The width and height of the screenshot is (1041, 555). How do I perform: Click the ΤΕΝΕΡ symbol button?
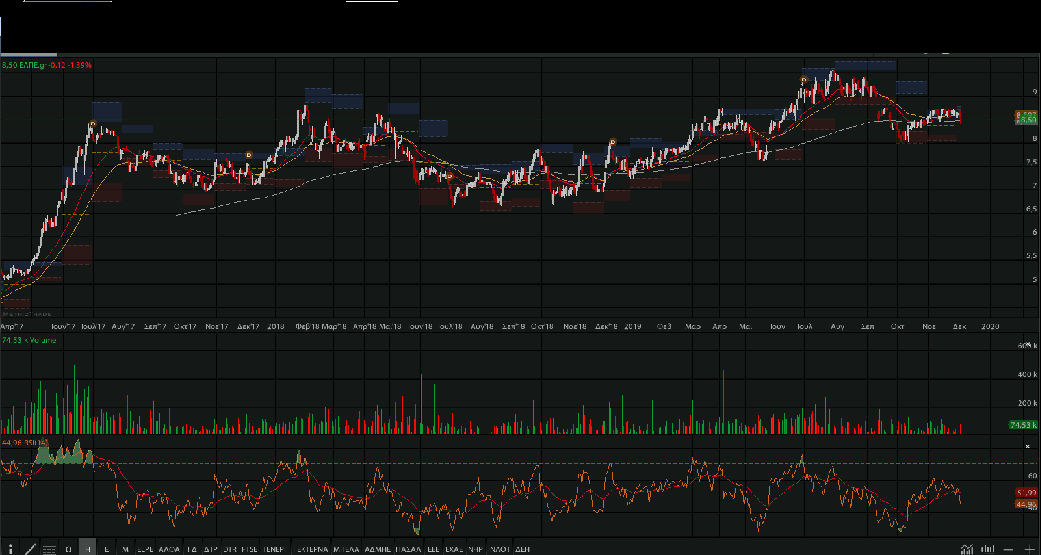274,549
